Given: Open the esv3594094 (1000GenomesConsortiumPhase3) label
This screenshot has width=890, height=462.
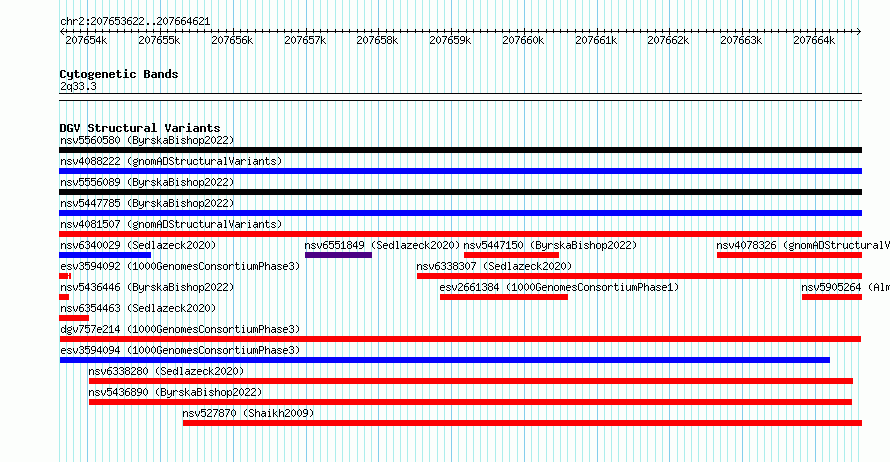Looking at the screenshot, I should 180,350.
